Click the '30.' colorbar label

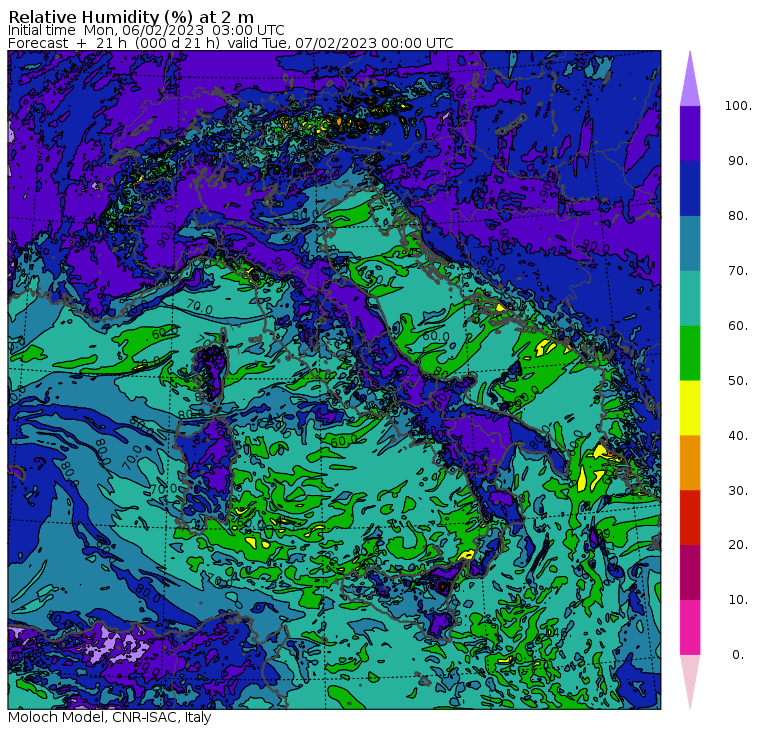click(738, 491)
